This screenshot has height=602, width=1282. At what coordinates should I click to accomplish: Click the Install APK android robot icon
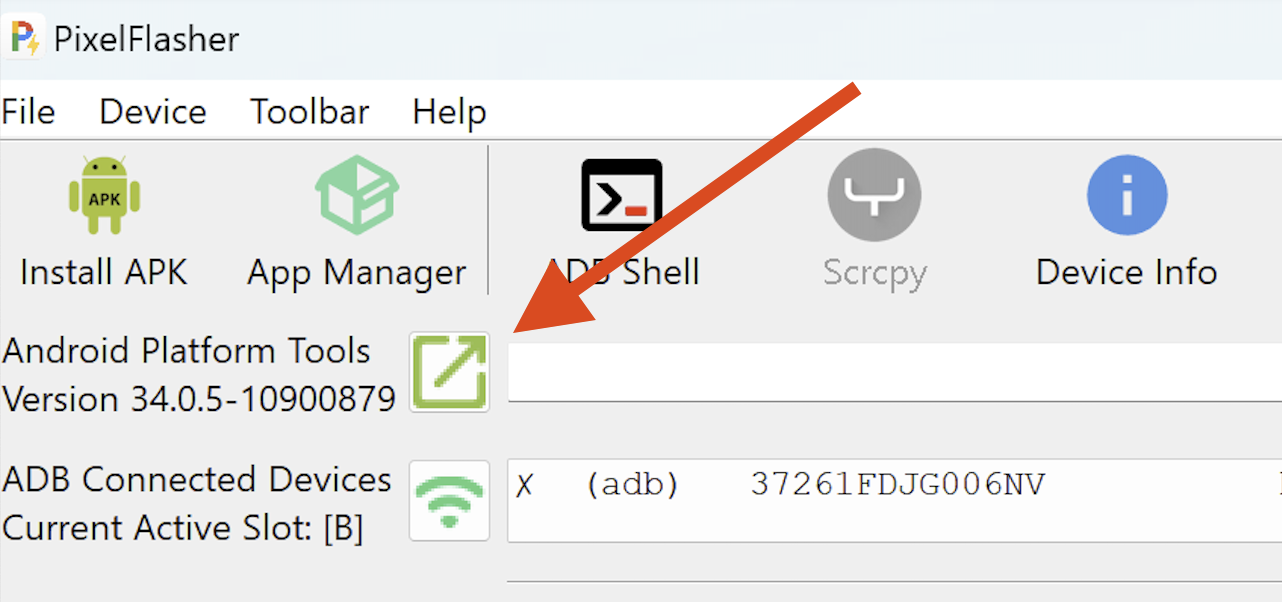[104, 195]
